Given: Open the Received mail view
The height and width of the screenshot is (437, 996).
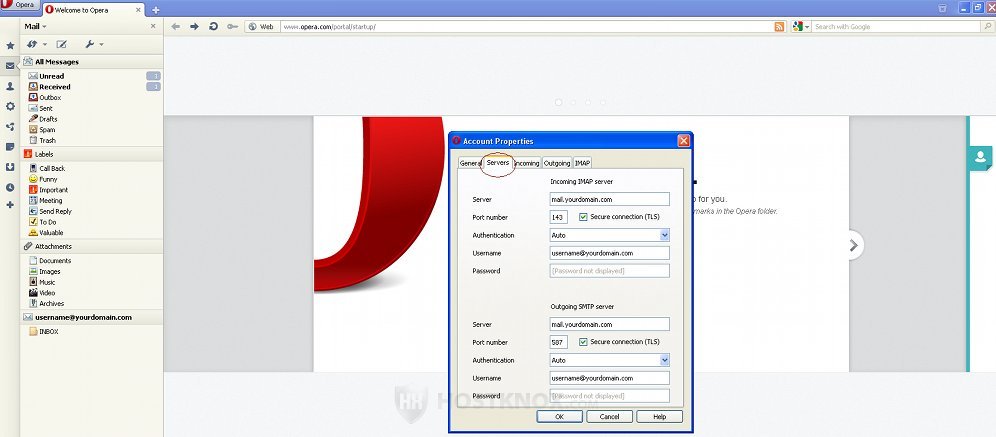Looking at the screenshot, I should [x=55, y=87].
